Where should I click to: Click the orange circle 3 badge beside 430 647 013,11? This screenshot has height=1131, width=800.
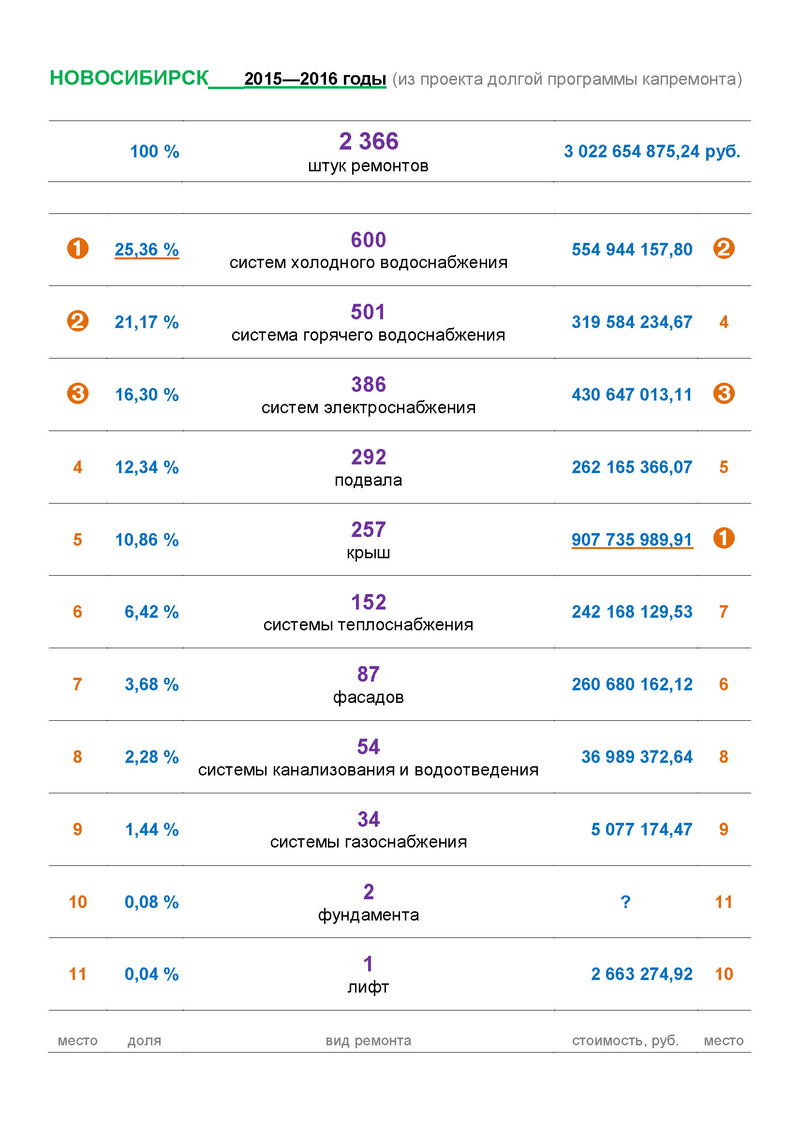pos(724,394)
